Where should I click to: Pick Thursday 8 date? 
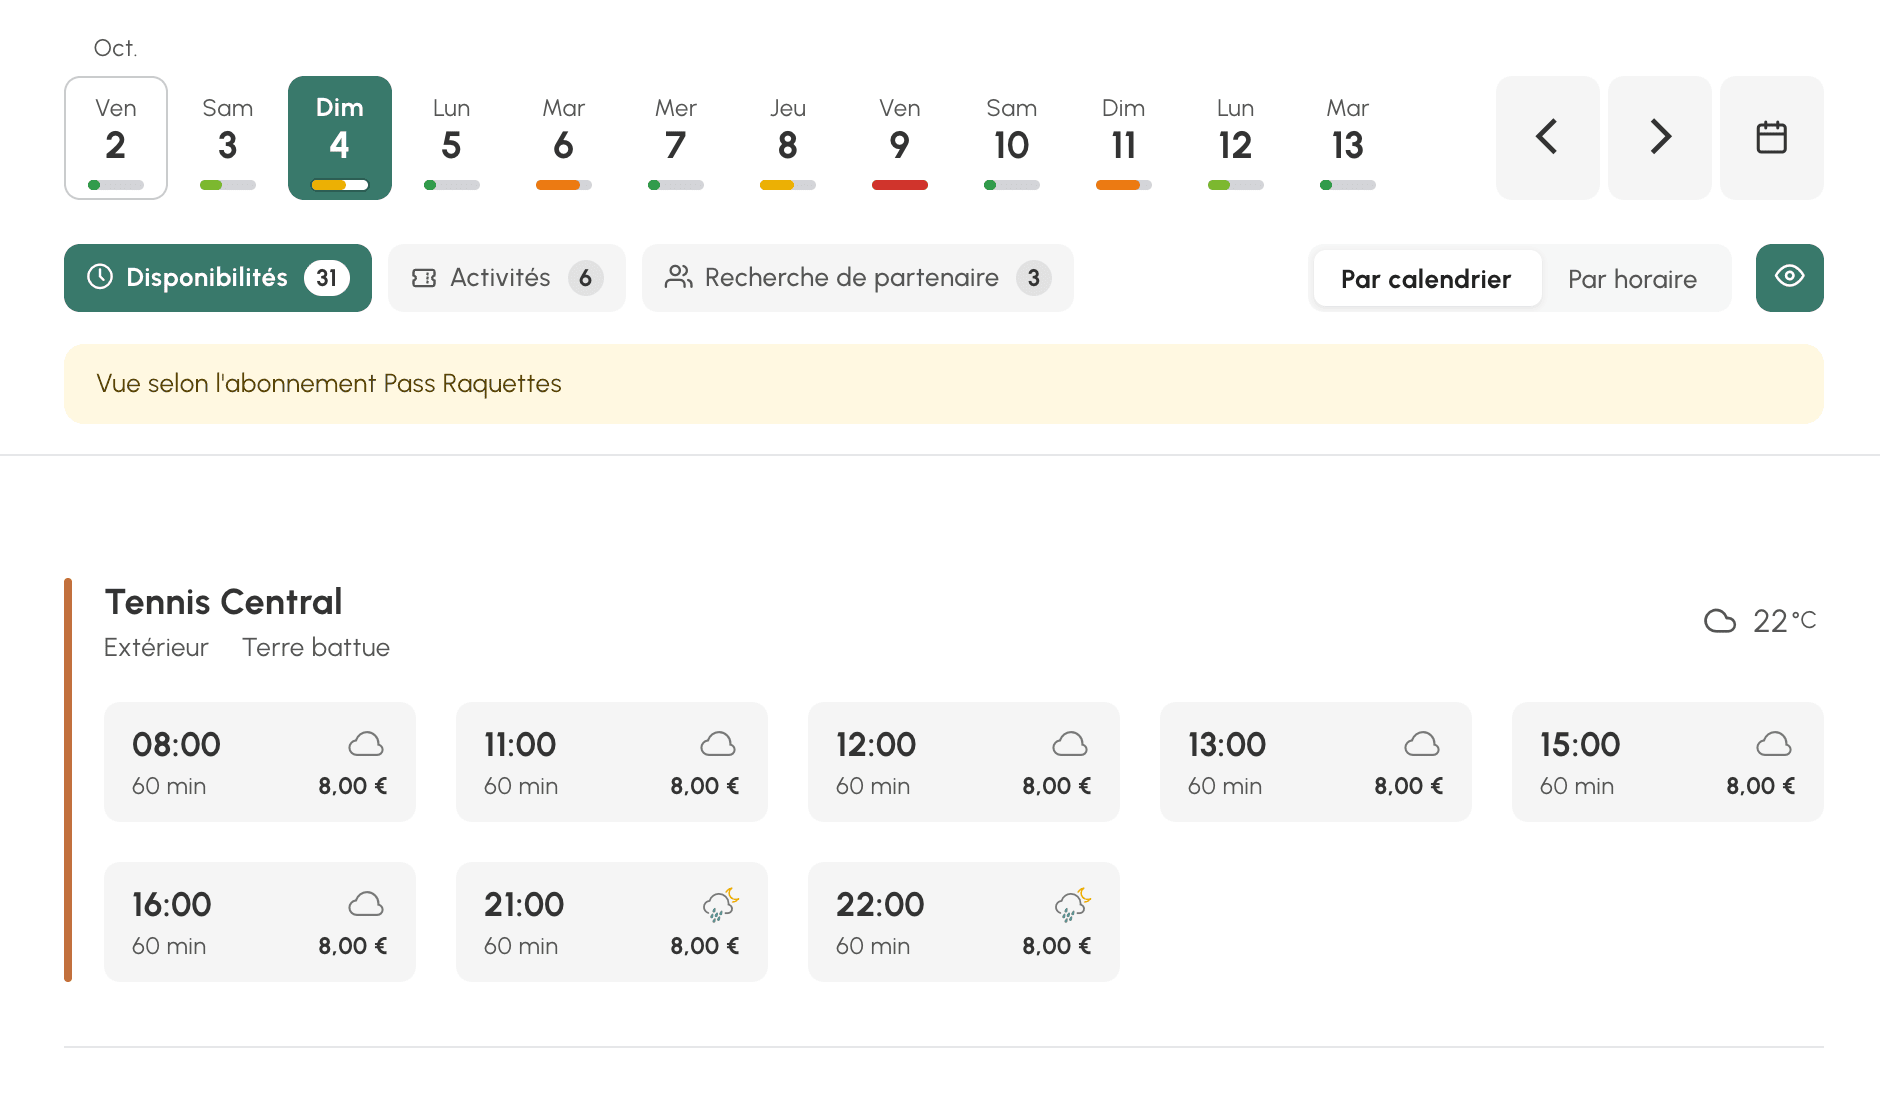click(788, 138)
